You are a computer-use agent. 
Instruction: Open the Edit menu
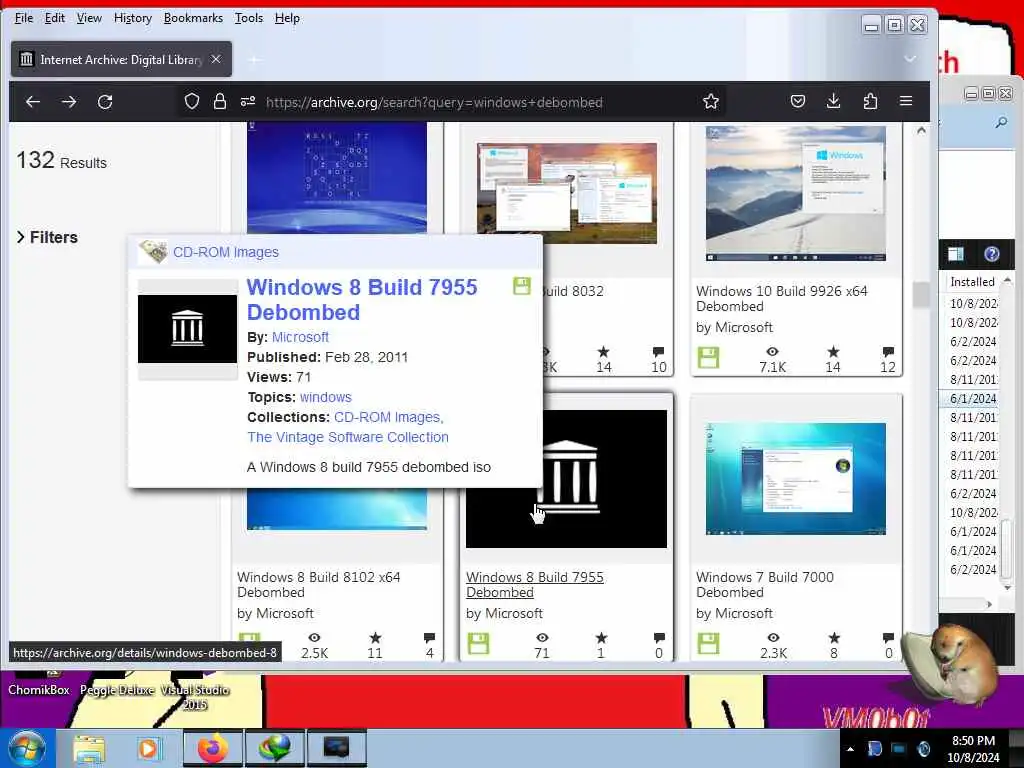[x=55, y=18]
